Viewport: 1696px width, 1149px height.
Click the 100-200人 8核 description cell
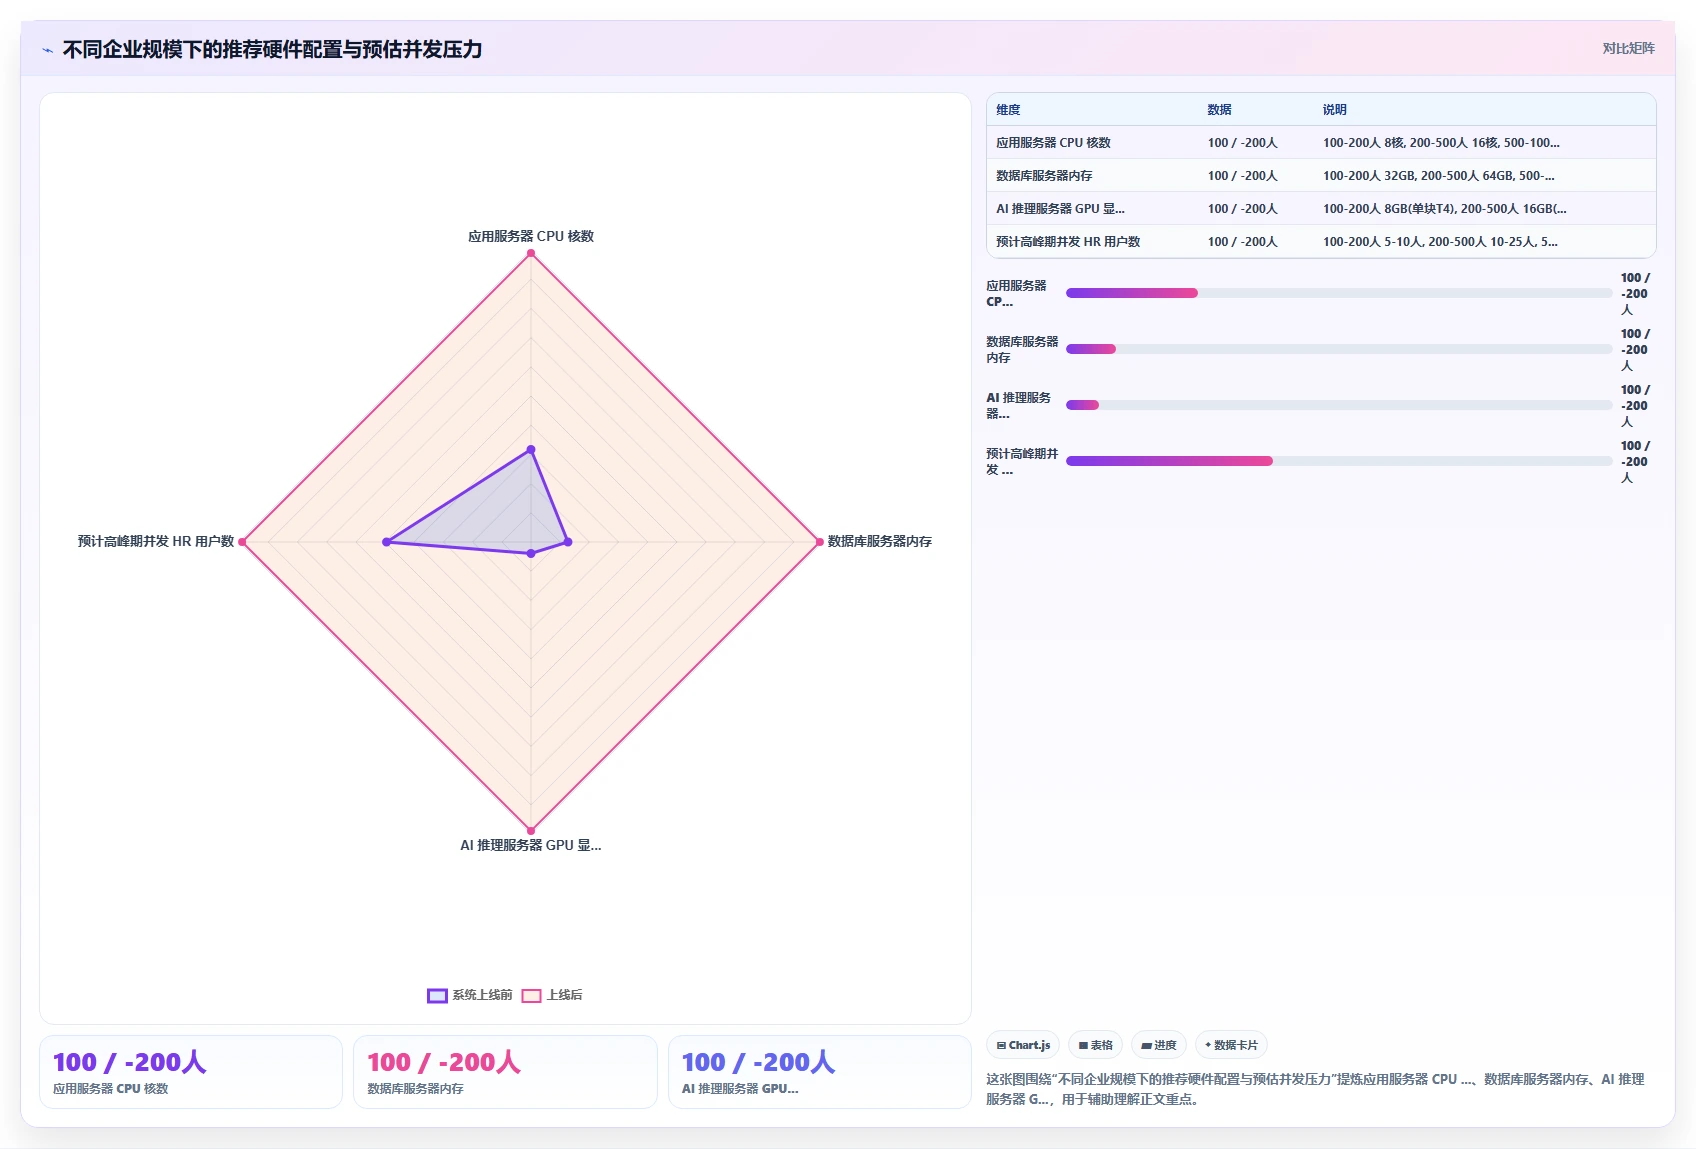pyautogui.click(x=1441, y=143)
